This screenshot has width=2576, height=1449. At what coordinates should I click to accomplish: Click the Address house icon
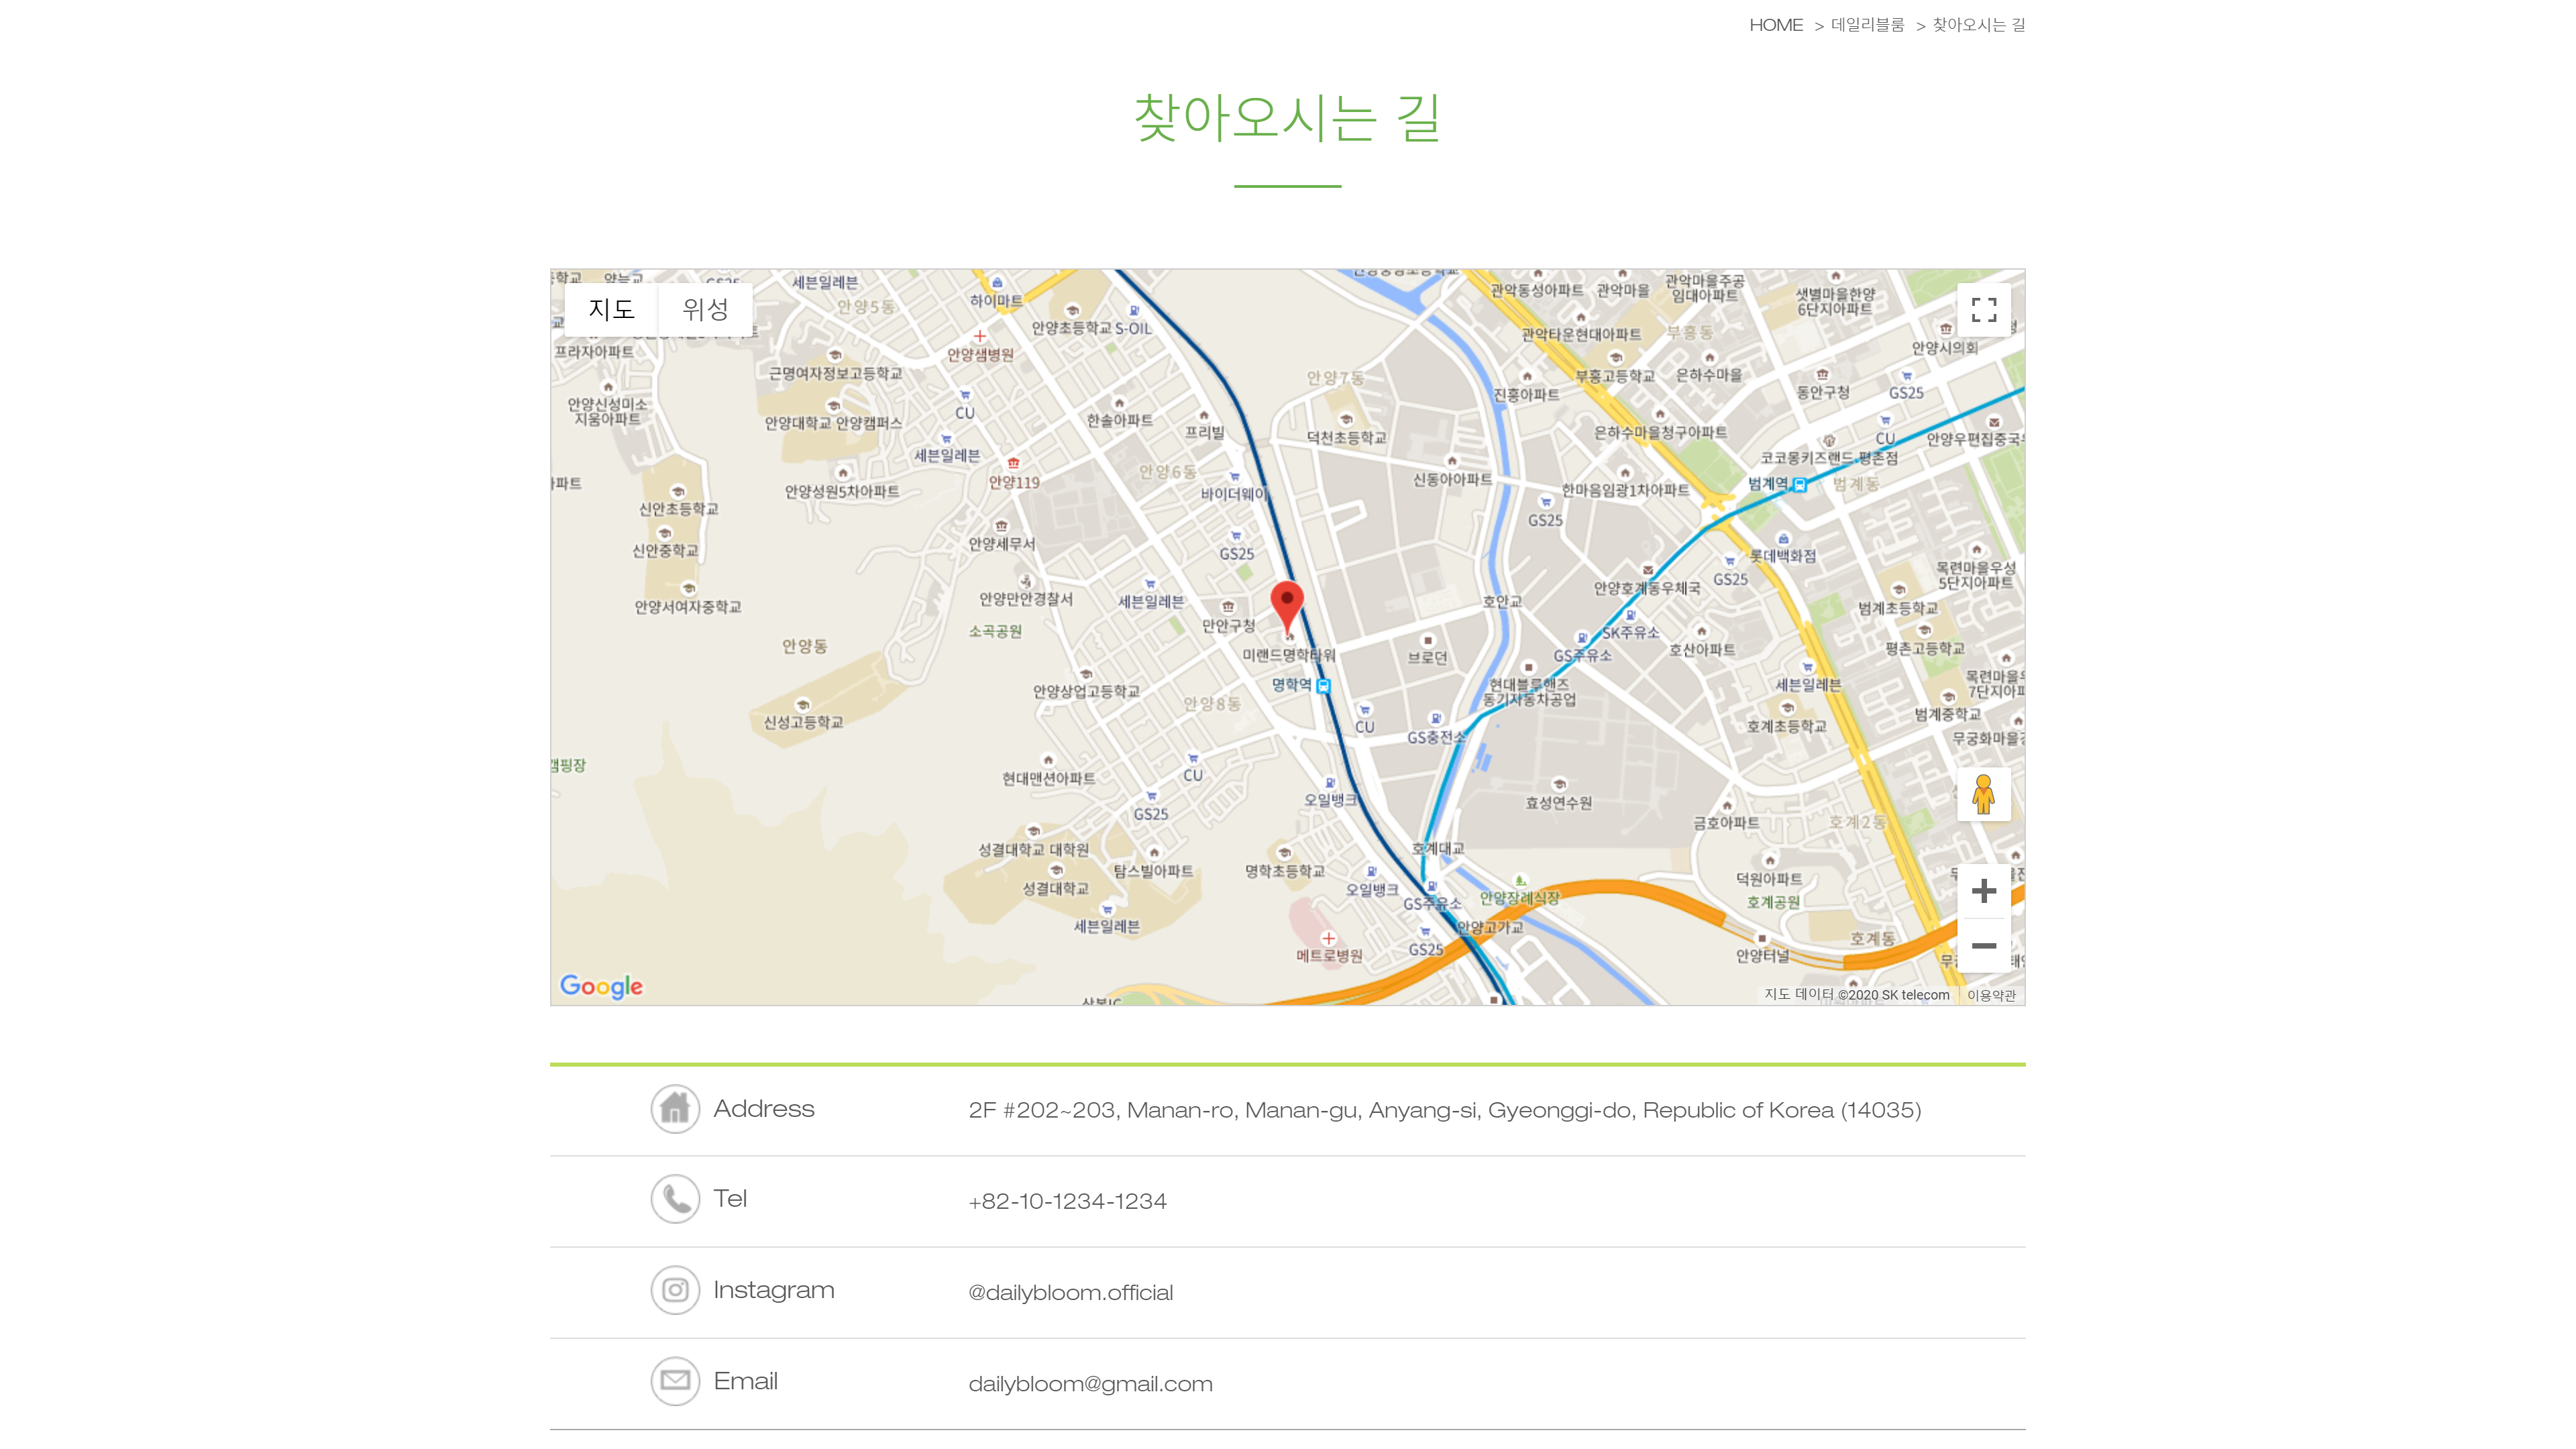coord(675,1109)
